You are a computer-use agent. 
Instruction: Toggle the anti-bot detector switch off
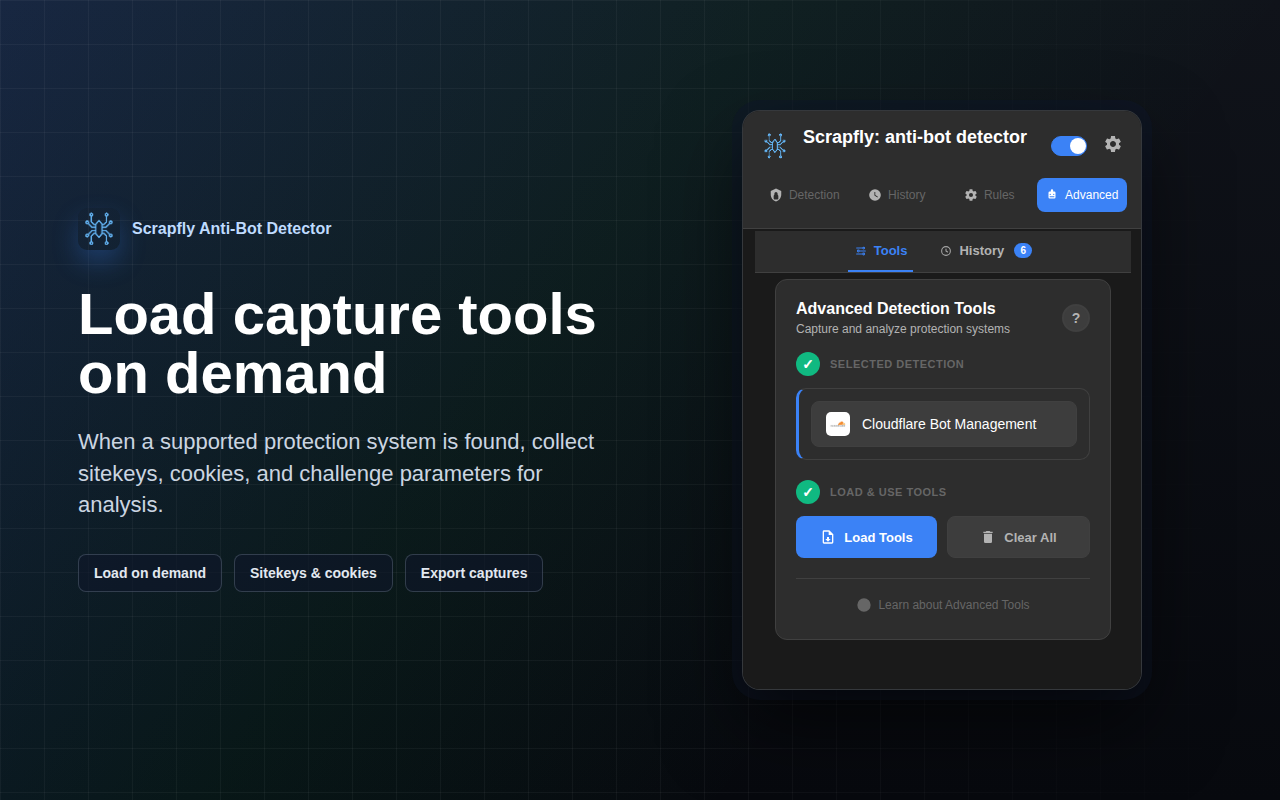click(1069, 146)
